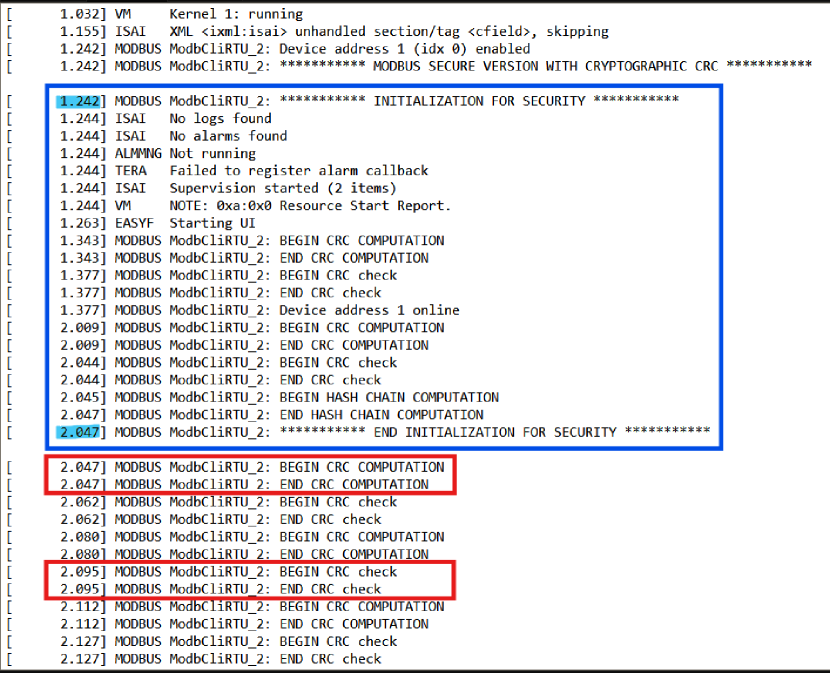The height and width of the screenshot is (673, 830).
Task: Click the 'No alarms found' message
Action: (x=228, y=136)
